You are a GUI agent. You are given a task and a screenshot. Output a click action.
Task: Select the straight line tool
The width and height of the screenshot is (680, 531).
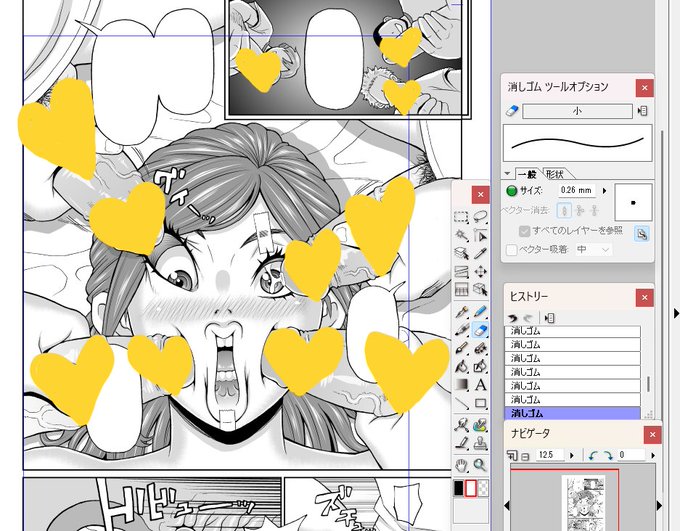(x=461, y=403)
